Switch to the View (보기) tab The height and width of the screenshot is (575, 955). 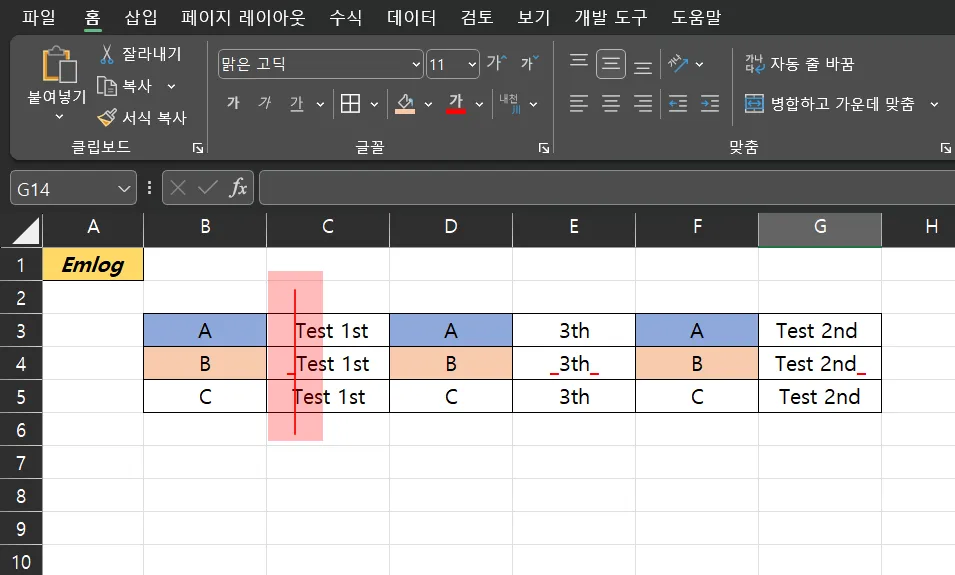[534, 17]
